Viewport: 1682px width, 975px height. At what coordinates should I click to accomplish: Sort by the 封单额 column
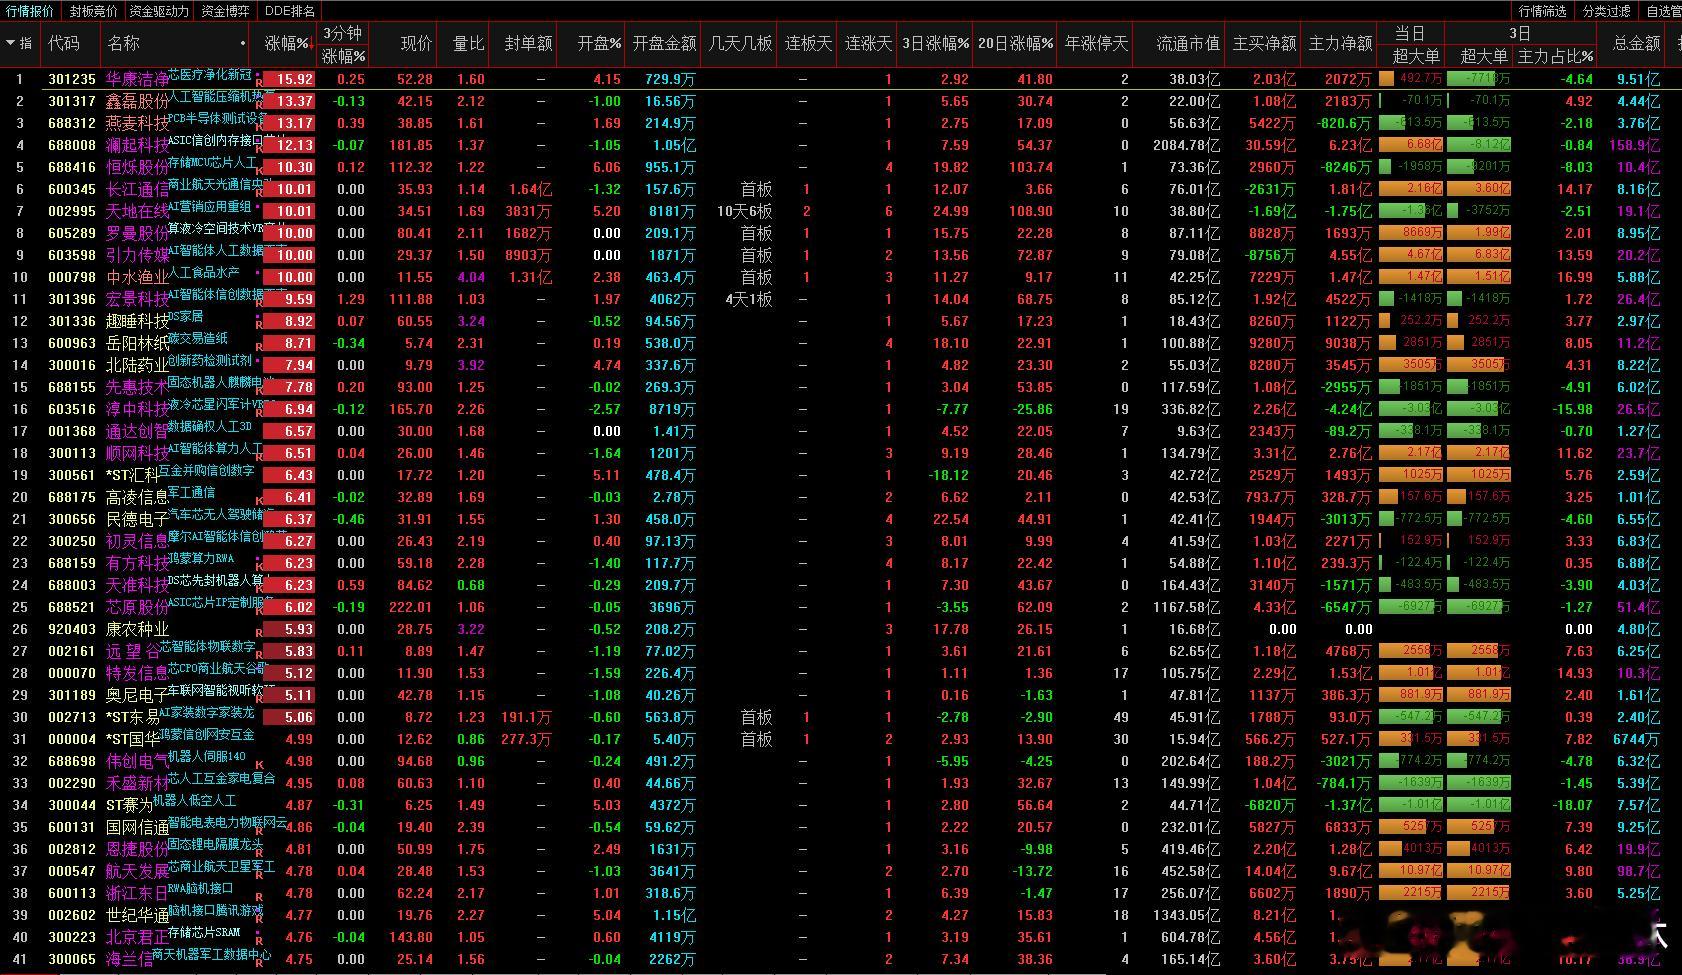pos(528,43)
